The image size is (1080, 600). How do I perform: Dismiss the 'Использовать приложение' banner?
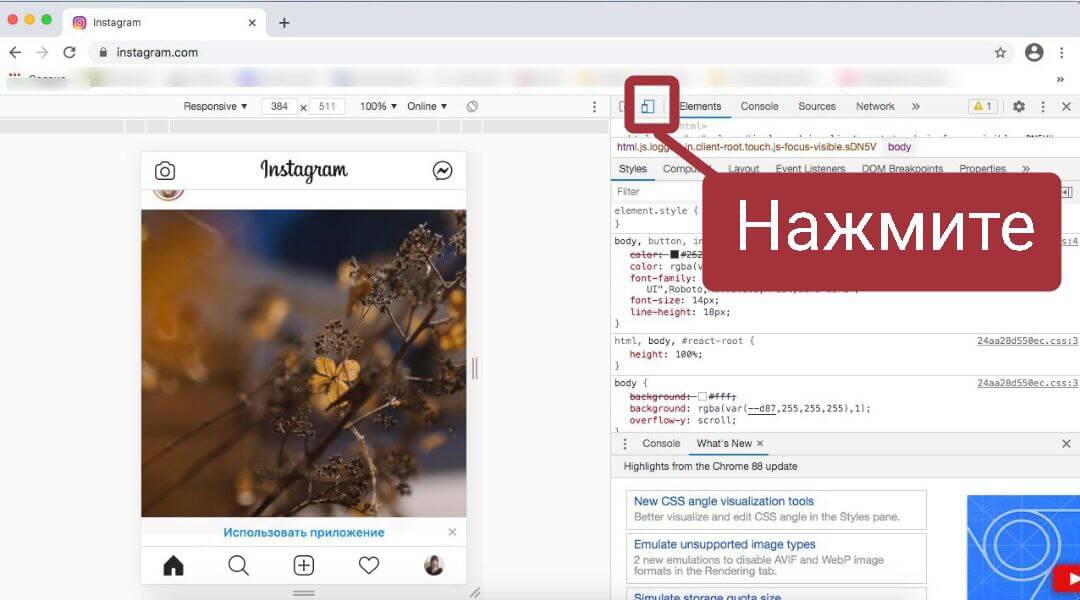[x=452, y=532]
